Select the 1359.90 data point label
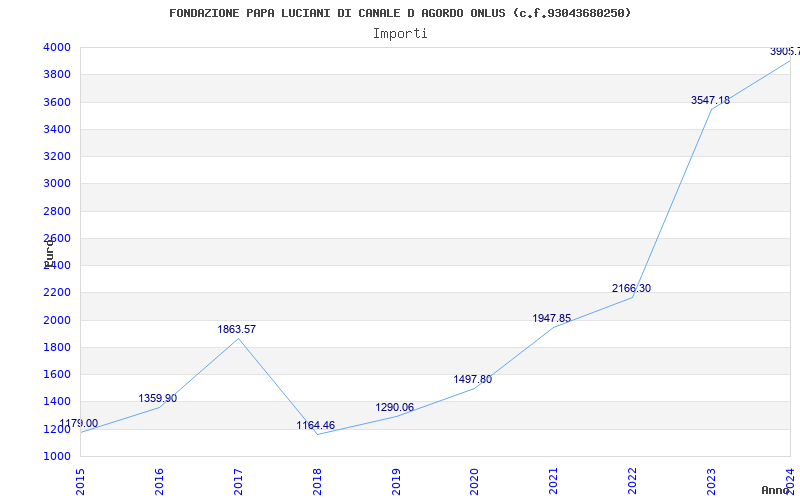The width and height of the screenshot is (800, 500). point(158,398)
